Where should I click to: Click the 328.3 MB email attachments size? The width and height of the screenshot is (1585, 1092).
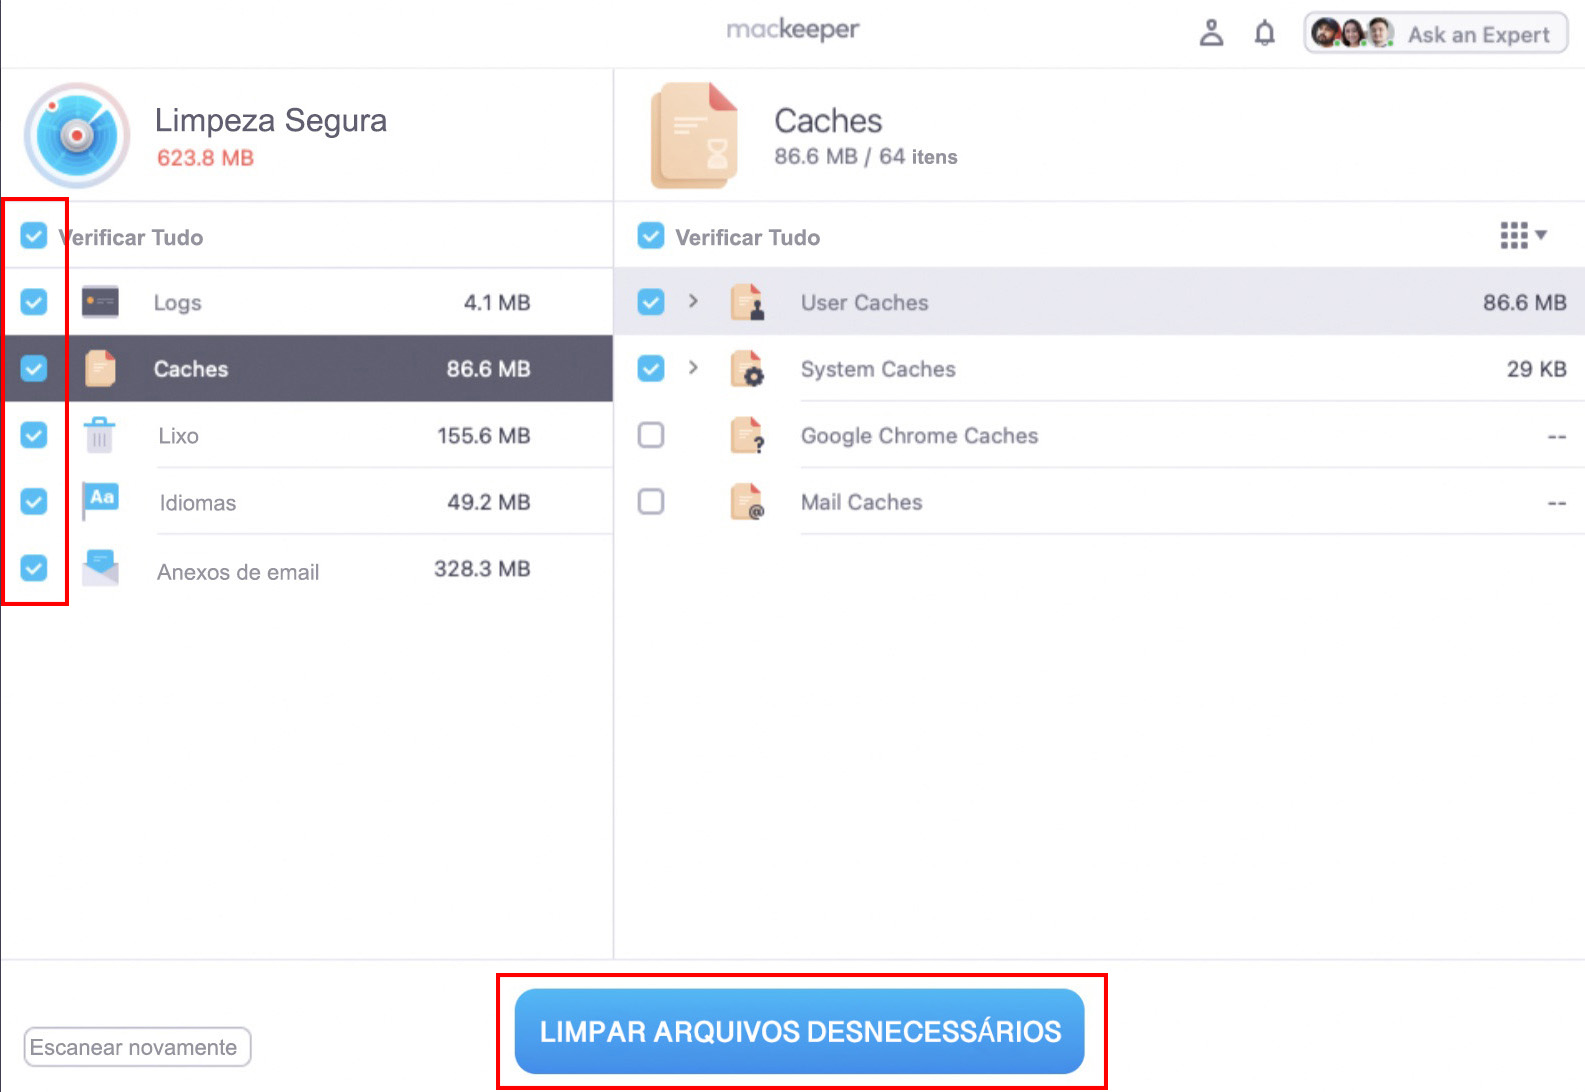(x=482, y=569)
